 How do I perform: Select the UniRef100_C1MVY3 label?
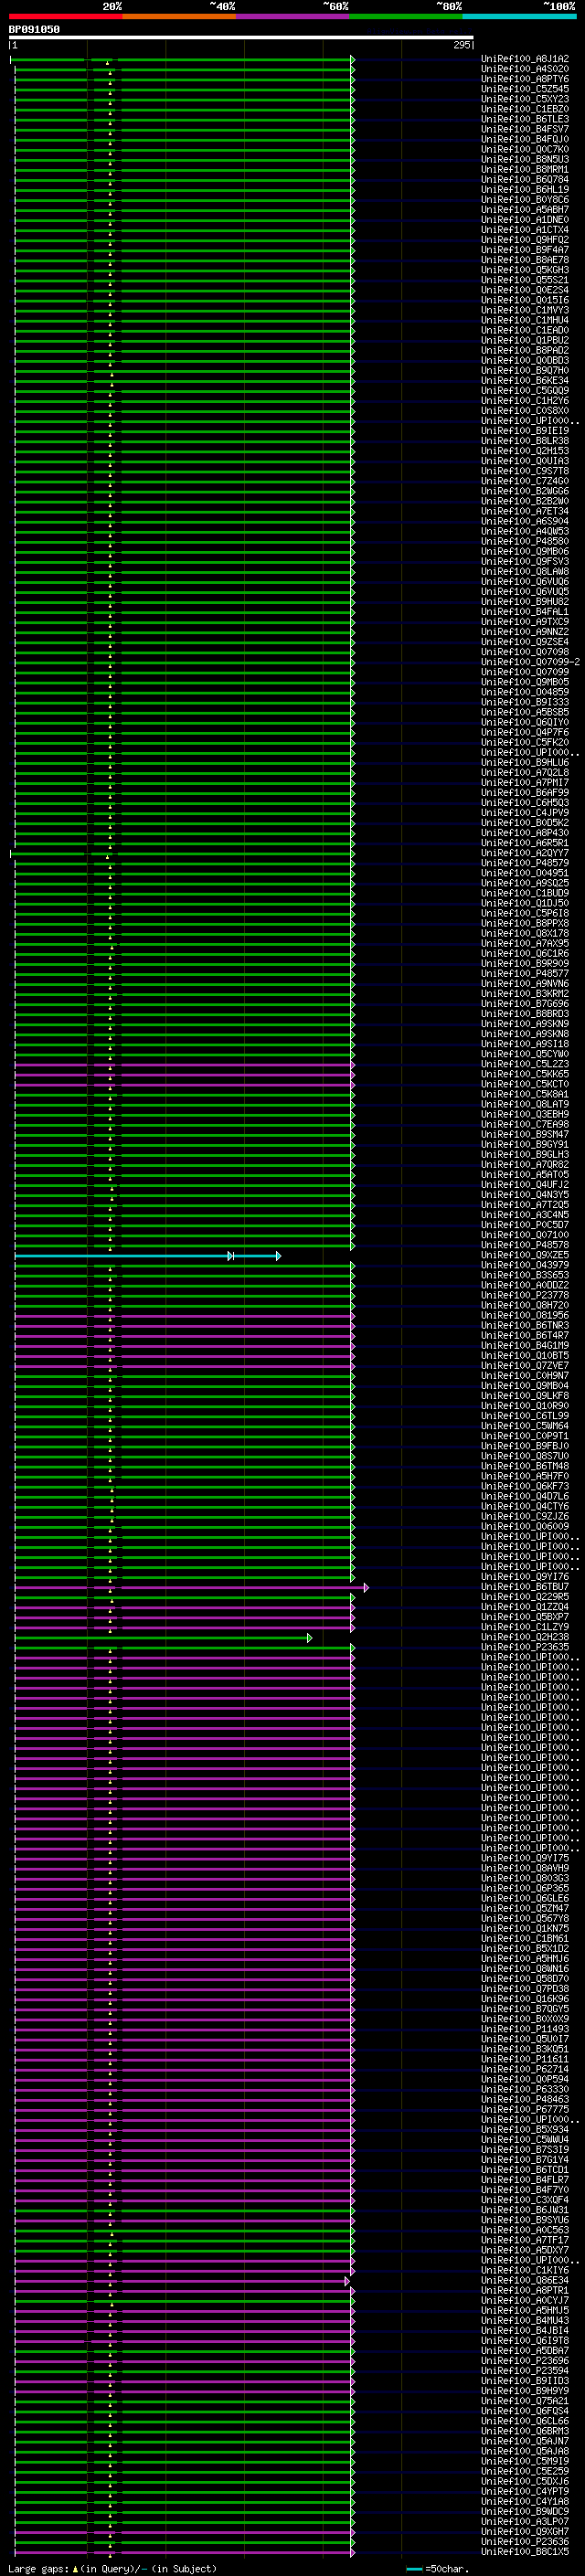(525, 310)
